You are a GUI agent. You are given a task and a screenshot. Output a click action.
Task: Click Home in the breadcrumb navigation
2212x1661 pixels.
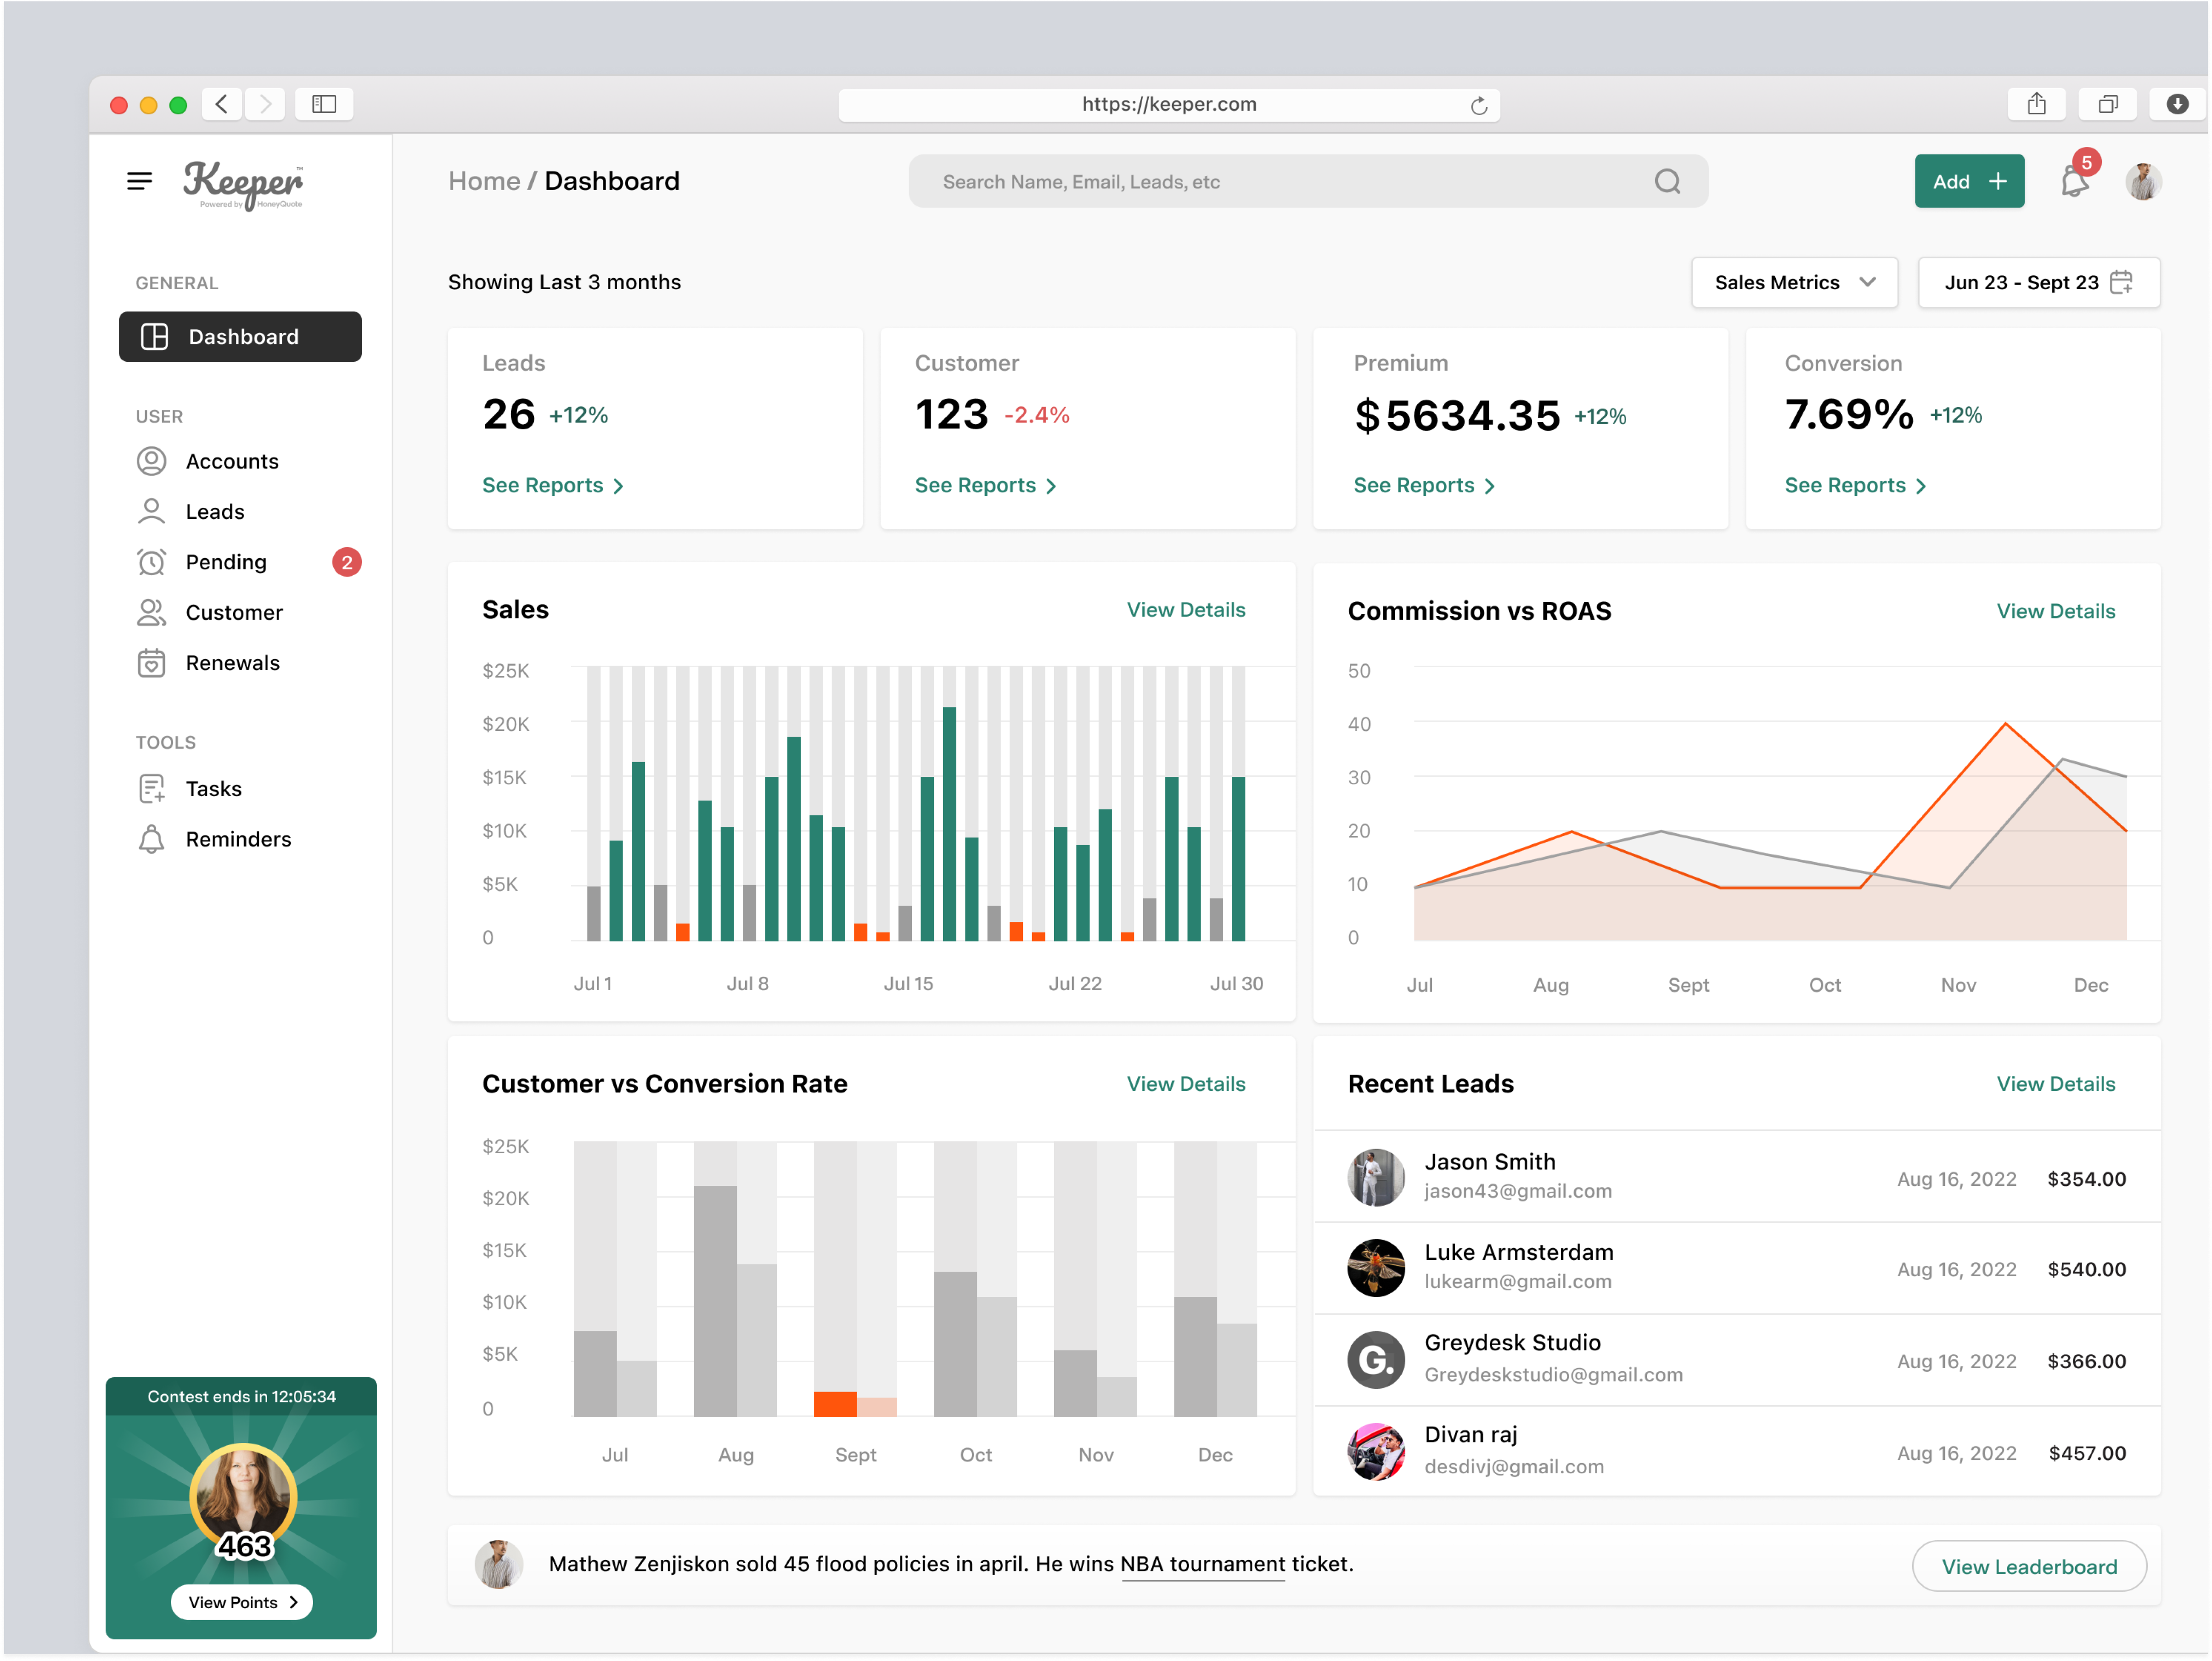click(483, 180)
